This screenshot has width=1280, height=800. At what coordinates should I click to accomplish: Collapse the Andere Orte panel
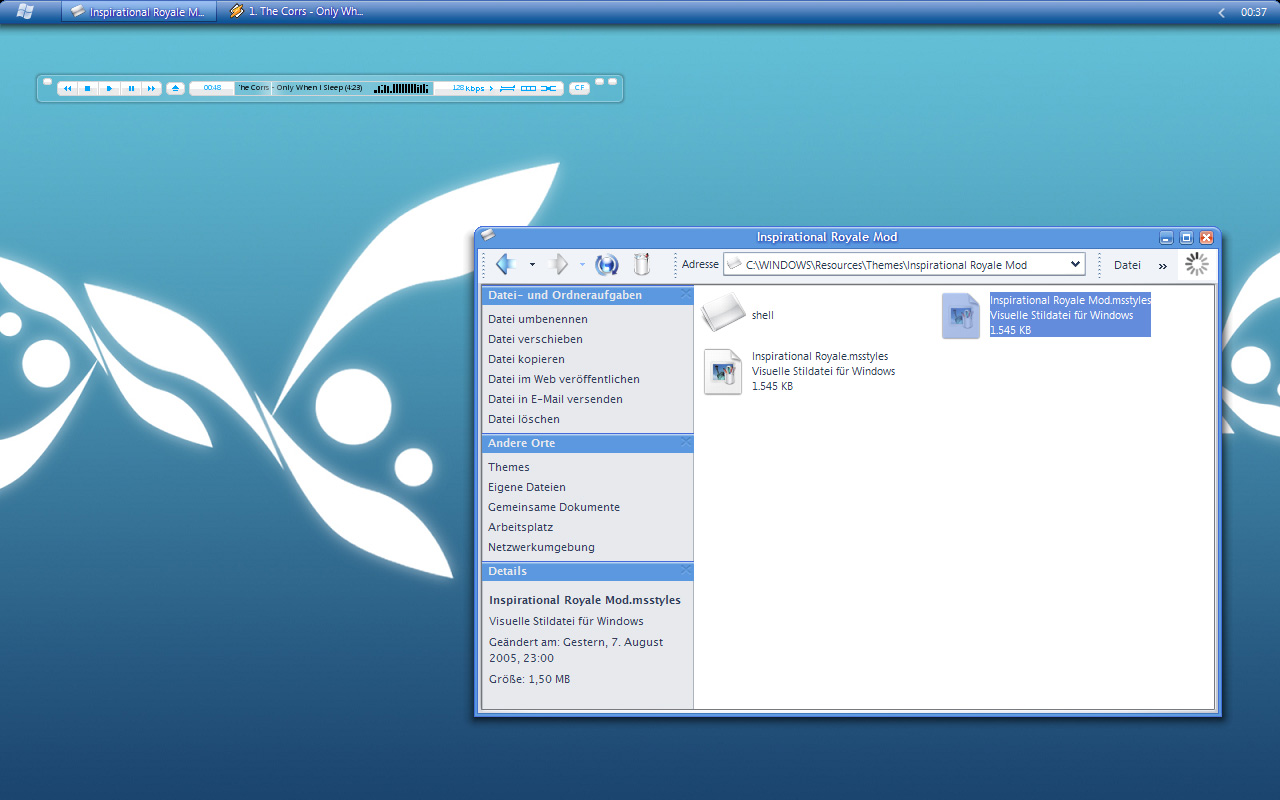tap(686, 442)
